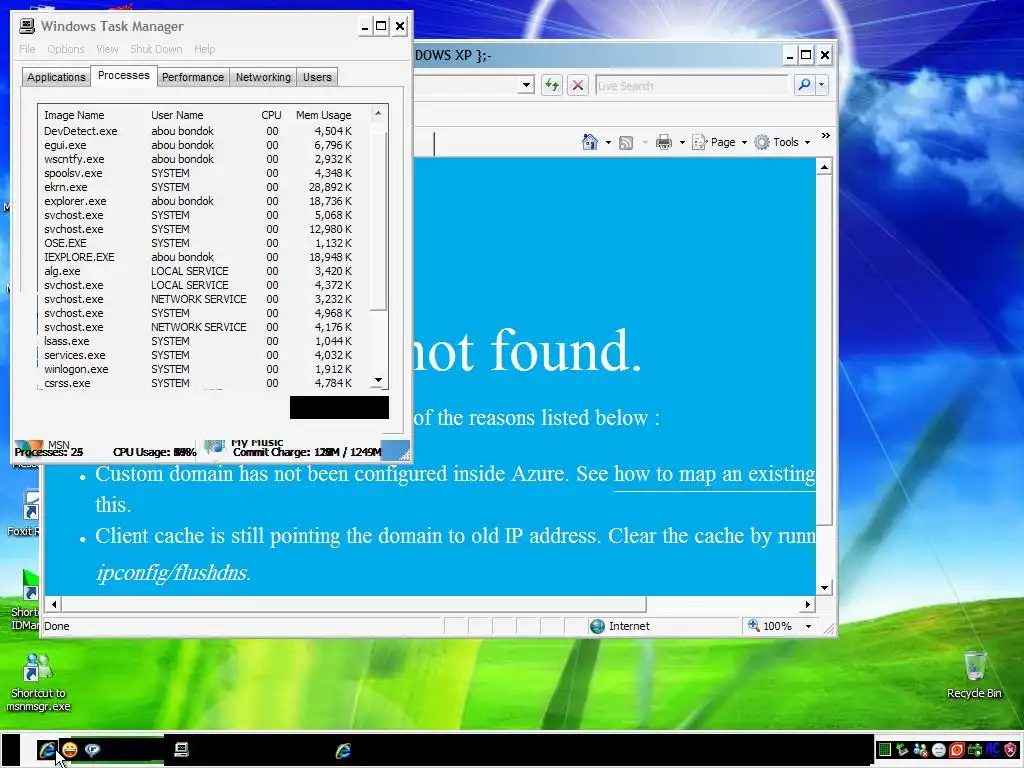Switch to the Applications tab
Viewport: 1024px width, 768px height.
point(56,77)
